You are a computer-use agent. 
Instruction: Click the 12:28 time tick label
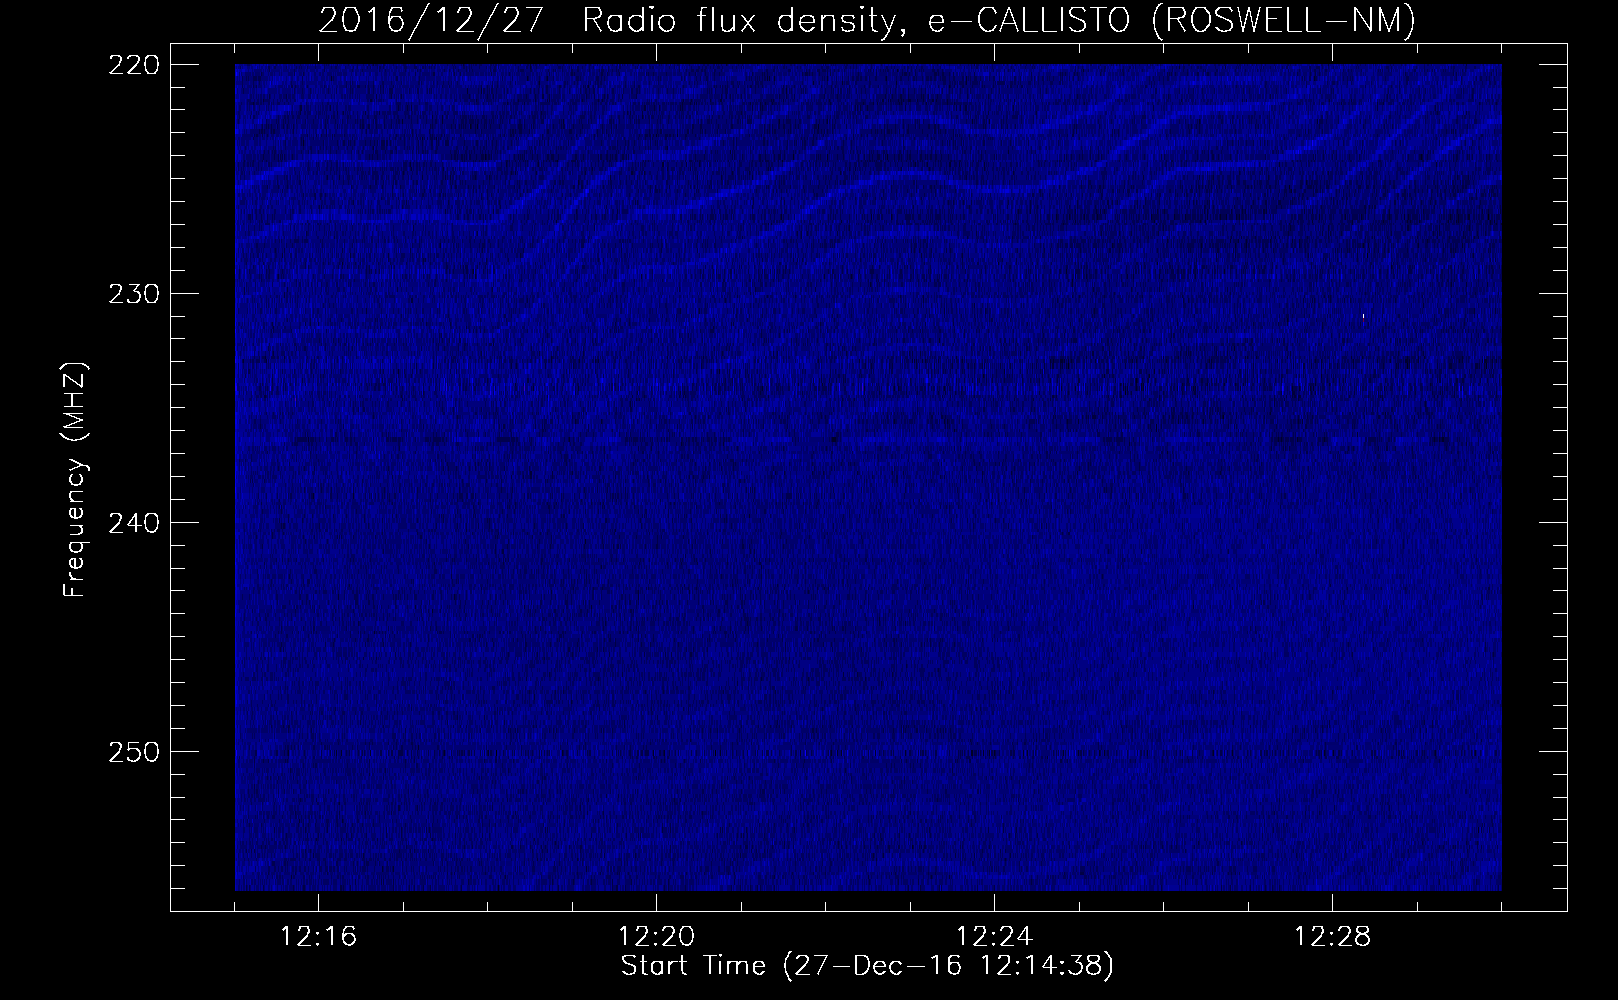point(1333,937)
